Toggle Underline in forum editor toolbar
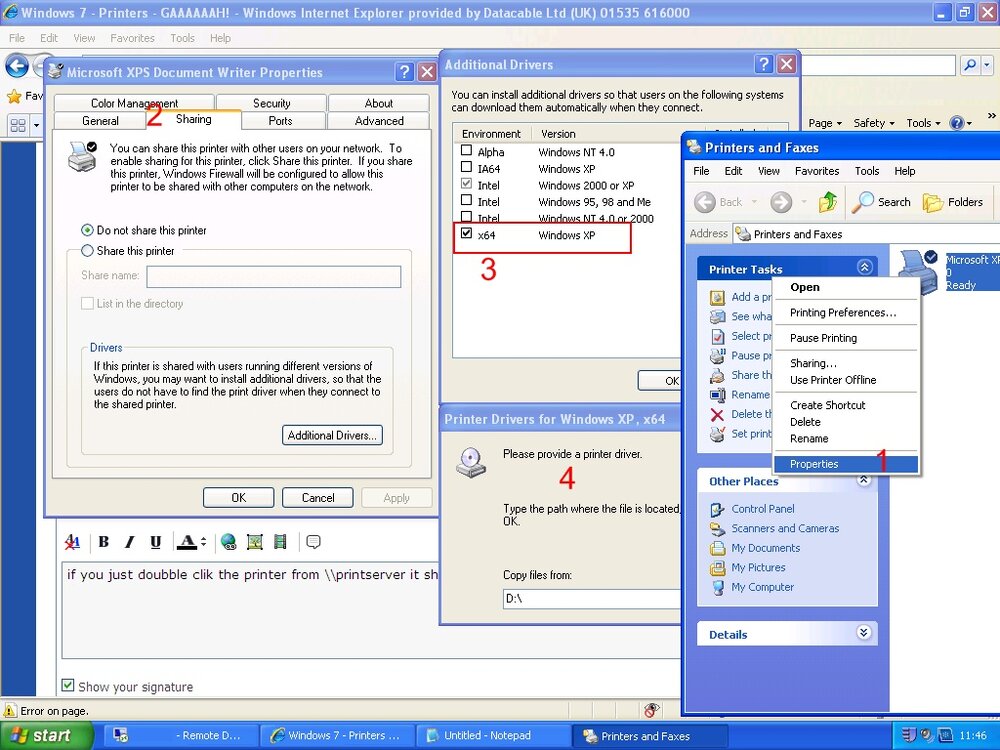The image size is (1000, 750). click(155, 542)
